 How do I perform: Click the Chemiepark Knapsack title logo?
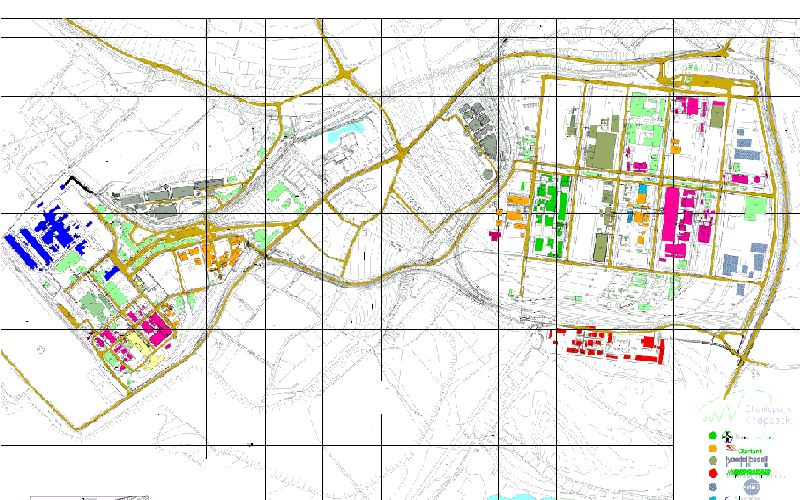[x=745, y=408]
